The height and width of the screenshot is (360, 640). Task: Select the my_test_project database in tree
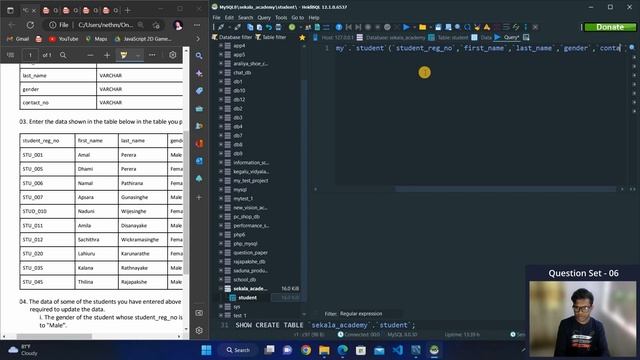[251, 180]
